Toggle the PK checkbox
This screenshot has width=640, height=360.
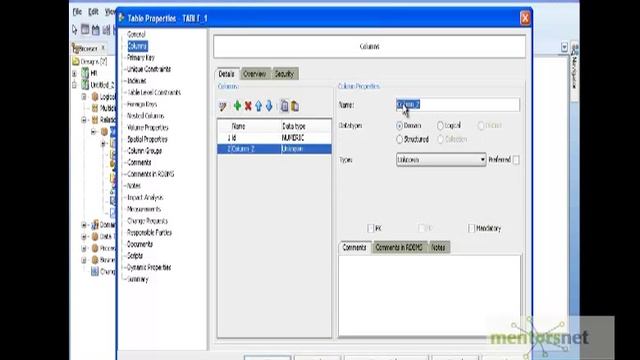(371, 228)
